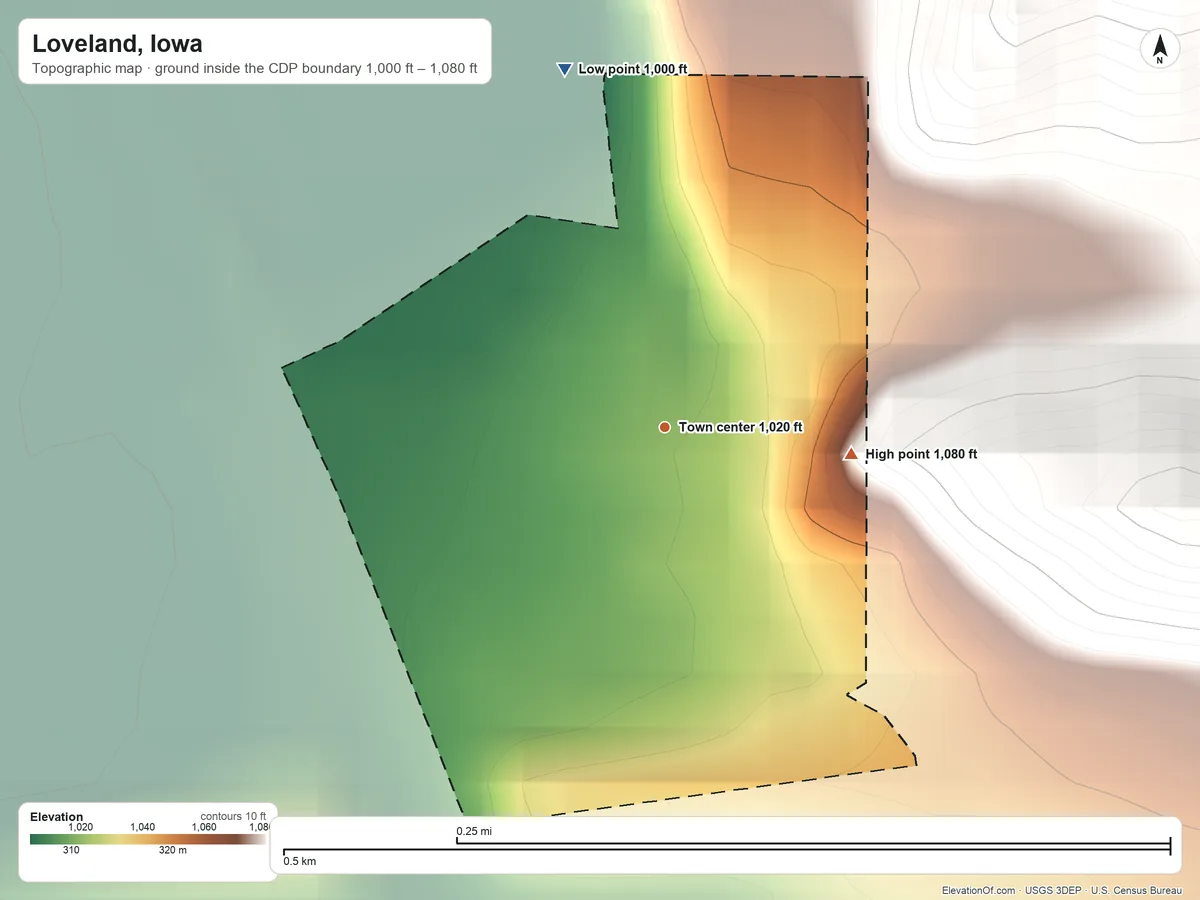Click the orange high point triangle marker
The image size is (1200, 900).
point(851,454)
